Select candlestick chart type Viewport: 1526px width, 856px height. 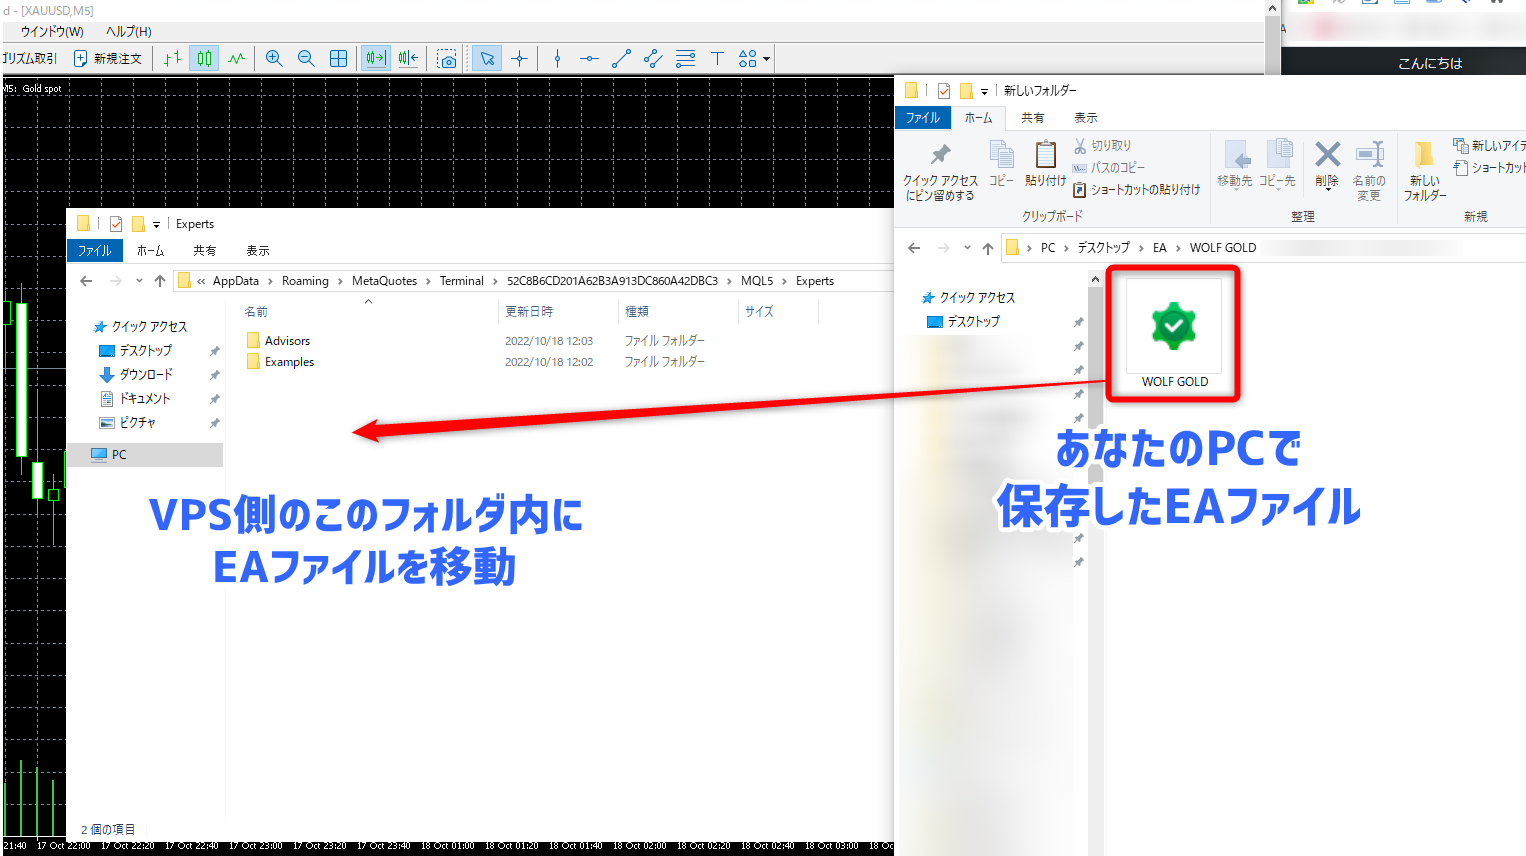[204, 58]
